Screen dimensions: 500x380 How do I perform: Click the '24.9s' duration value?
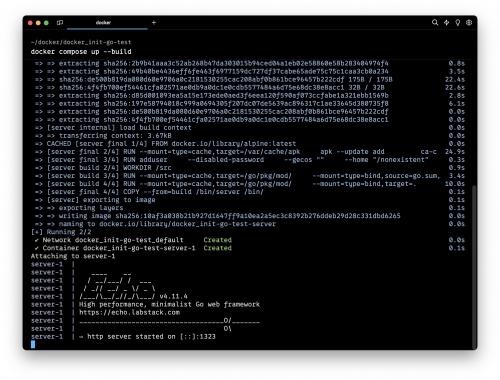455,152
